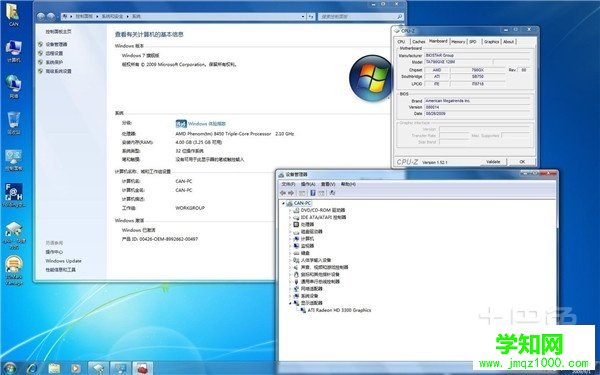Screen dimensions: 600x375
Task: Expand 系统设备 system devices node
Action: [290, 296]
